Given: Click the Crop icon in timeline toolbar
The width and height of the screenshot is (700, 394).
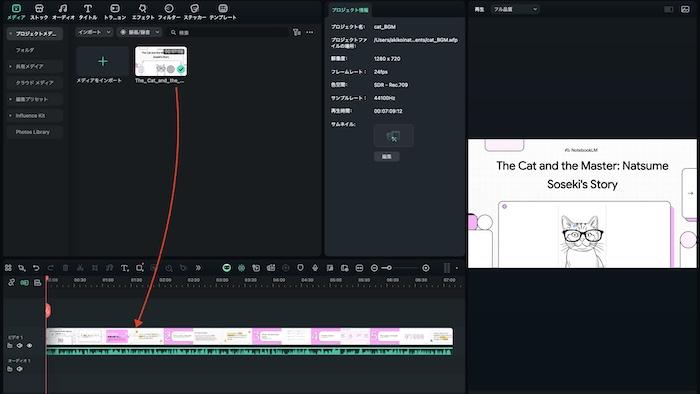Looking at the screenshot, I should click(95, 268).
